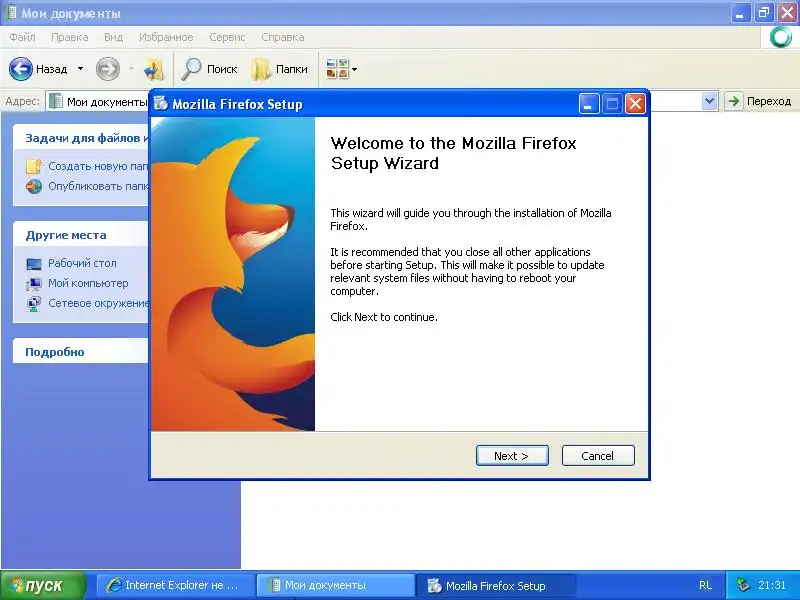Screen dimensions: 800x600
Task: Click Next to continue Firefox setup
Action: (x=512, y=456)
